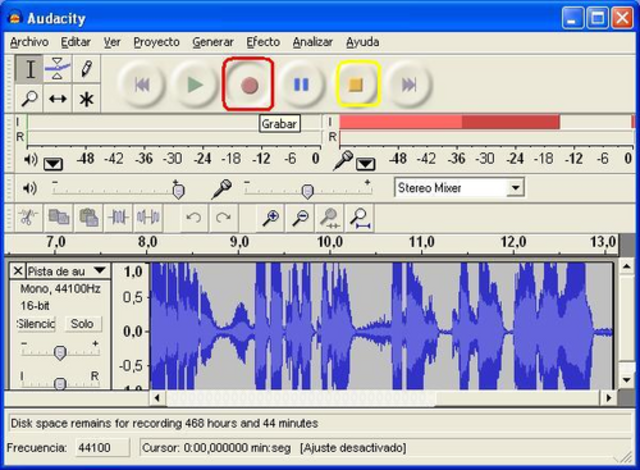The width and height of the screenshot is (640, 470).
Task: Click the yellow Stop button
Action: tap(356, 85)
